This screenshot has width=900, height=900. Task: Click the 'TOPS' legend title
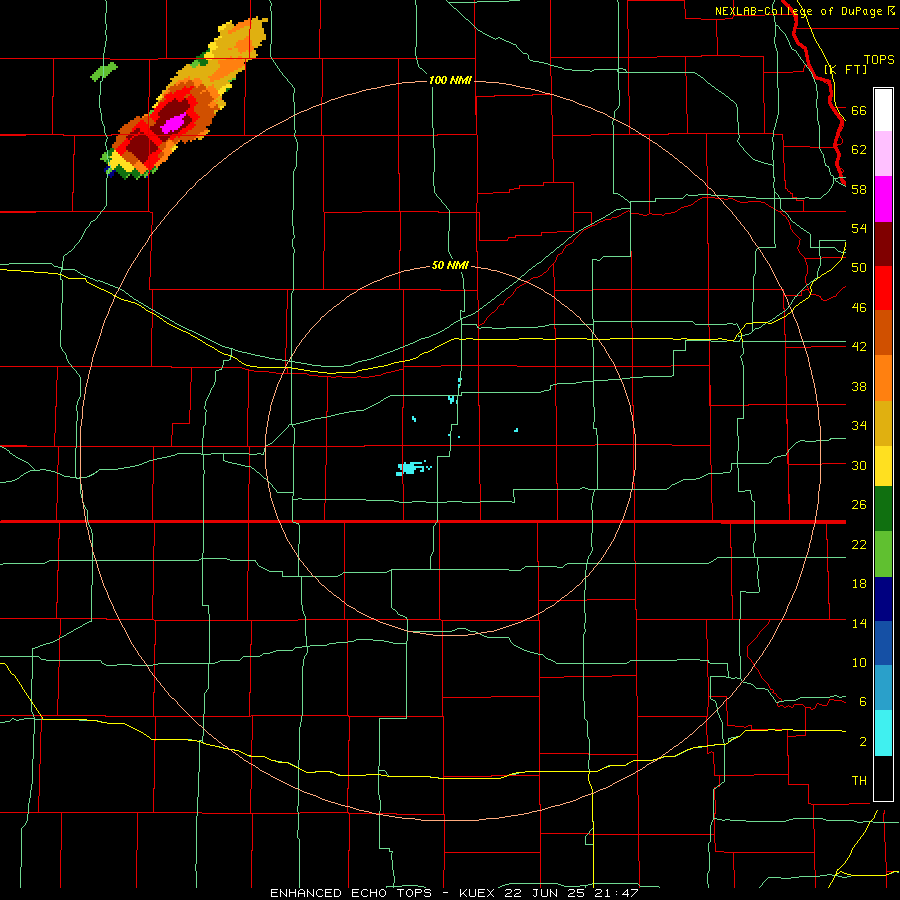(879, 59)
